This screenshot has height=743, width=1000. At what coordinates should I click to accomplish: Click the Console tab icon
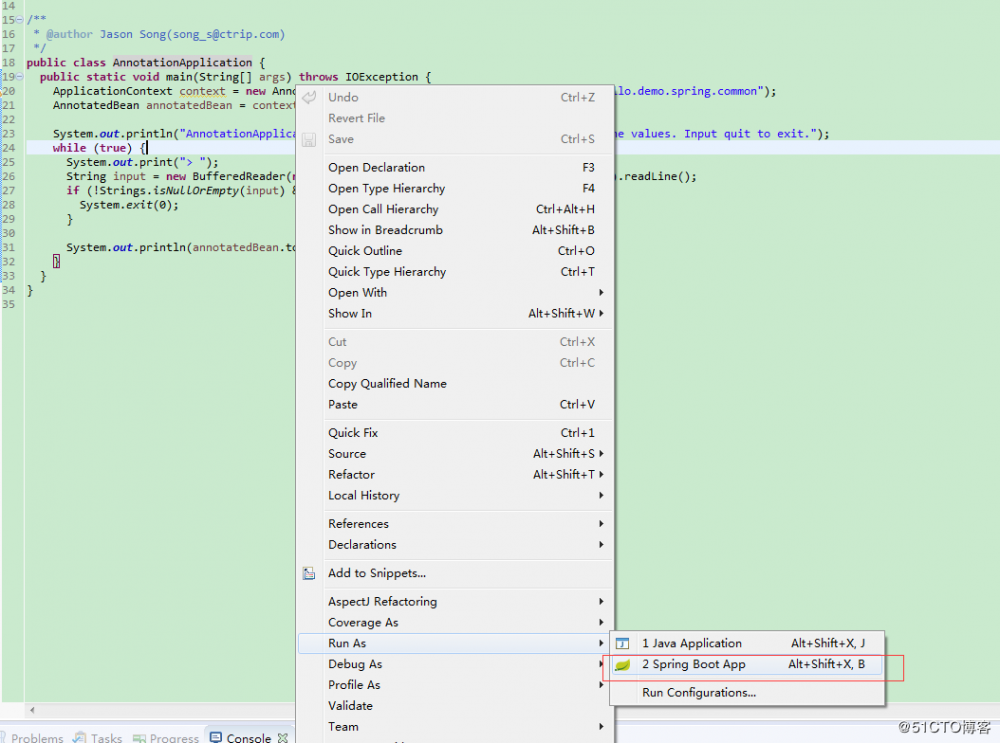pyautogui.click(x=216, y=737)
